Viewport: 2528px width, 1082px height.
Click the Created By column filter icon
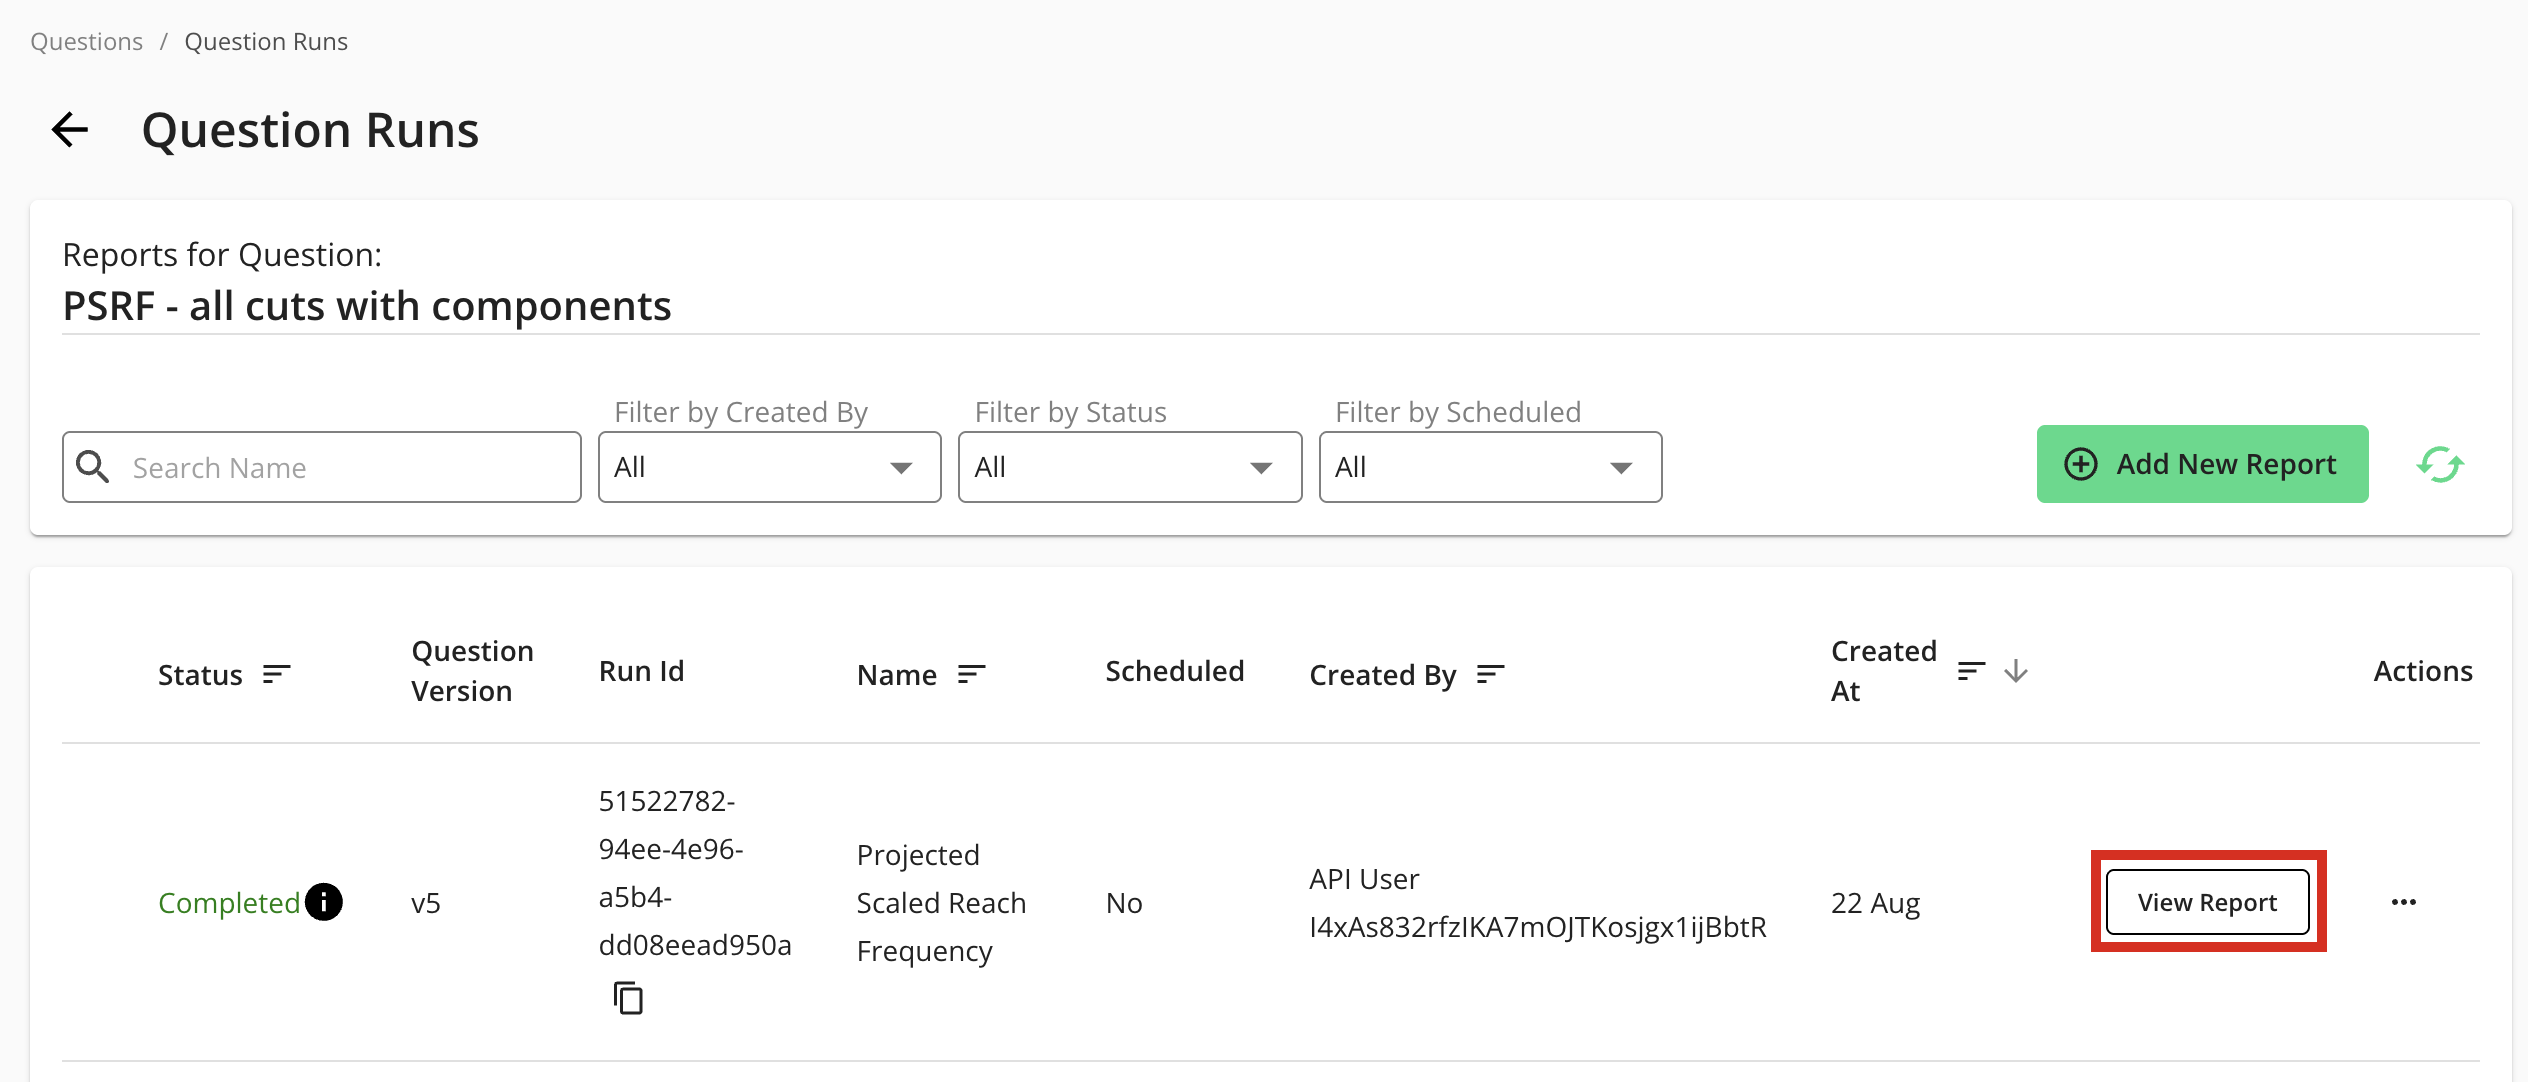coord(1490,675)
